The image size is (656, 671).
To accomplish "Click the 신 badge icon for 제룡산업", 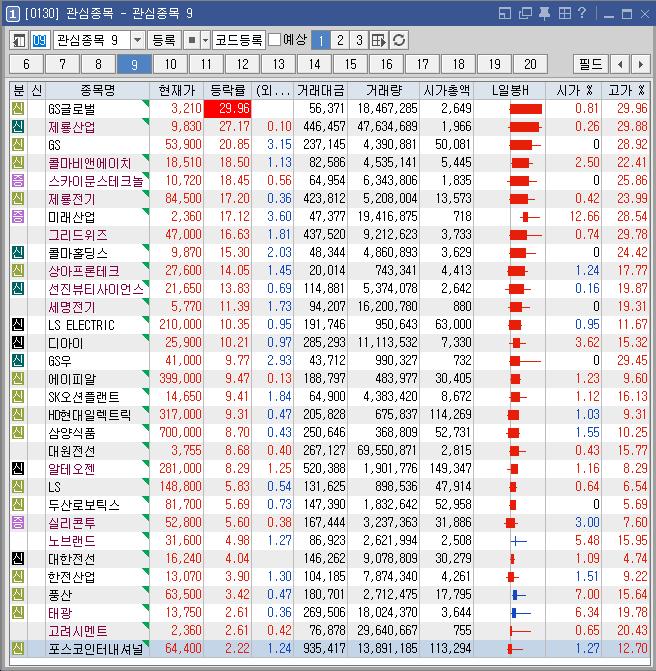I will point(18,127).
